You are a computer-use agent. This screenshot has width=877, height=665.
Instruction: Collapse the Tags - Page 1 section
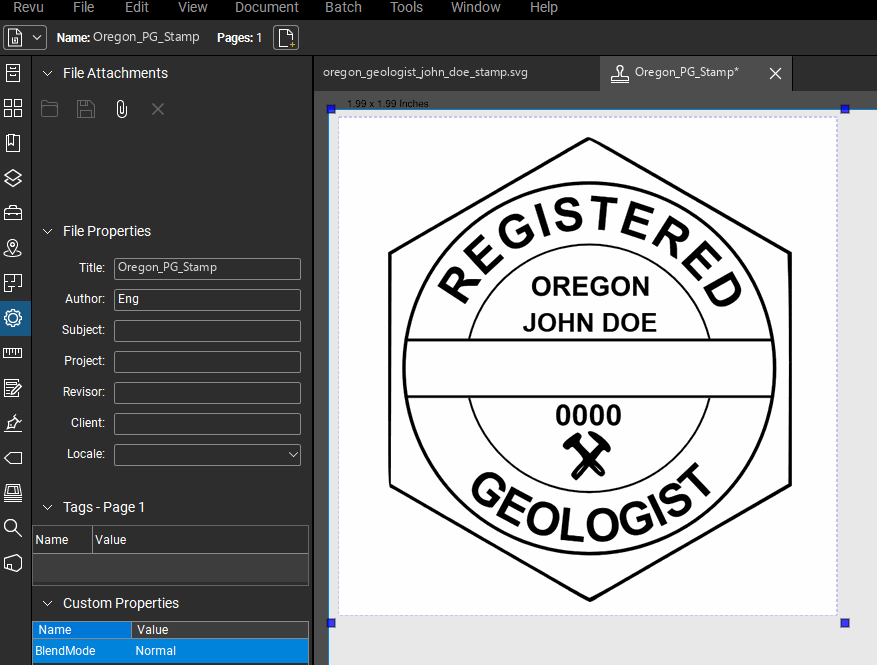coord(48,507)
